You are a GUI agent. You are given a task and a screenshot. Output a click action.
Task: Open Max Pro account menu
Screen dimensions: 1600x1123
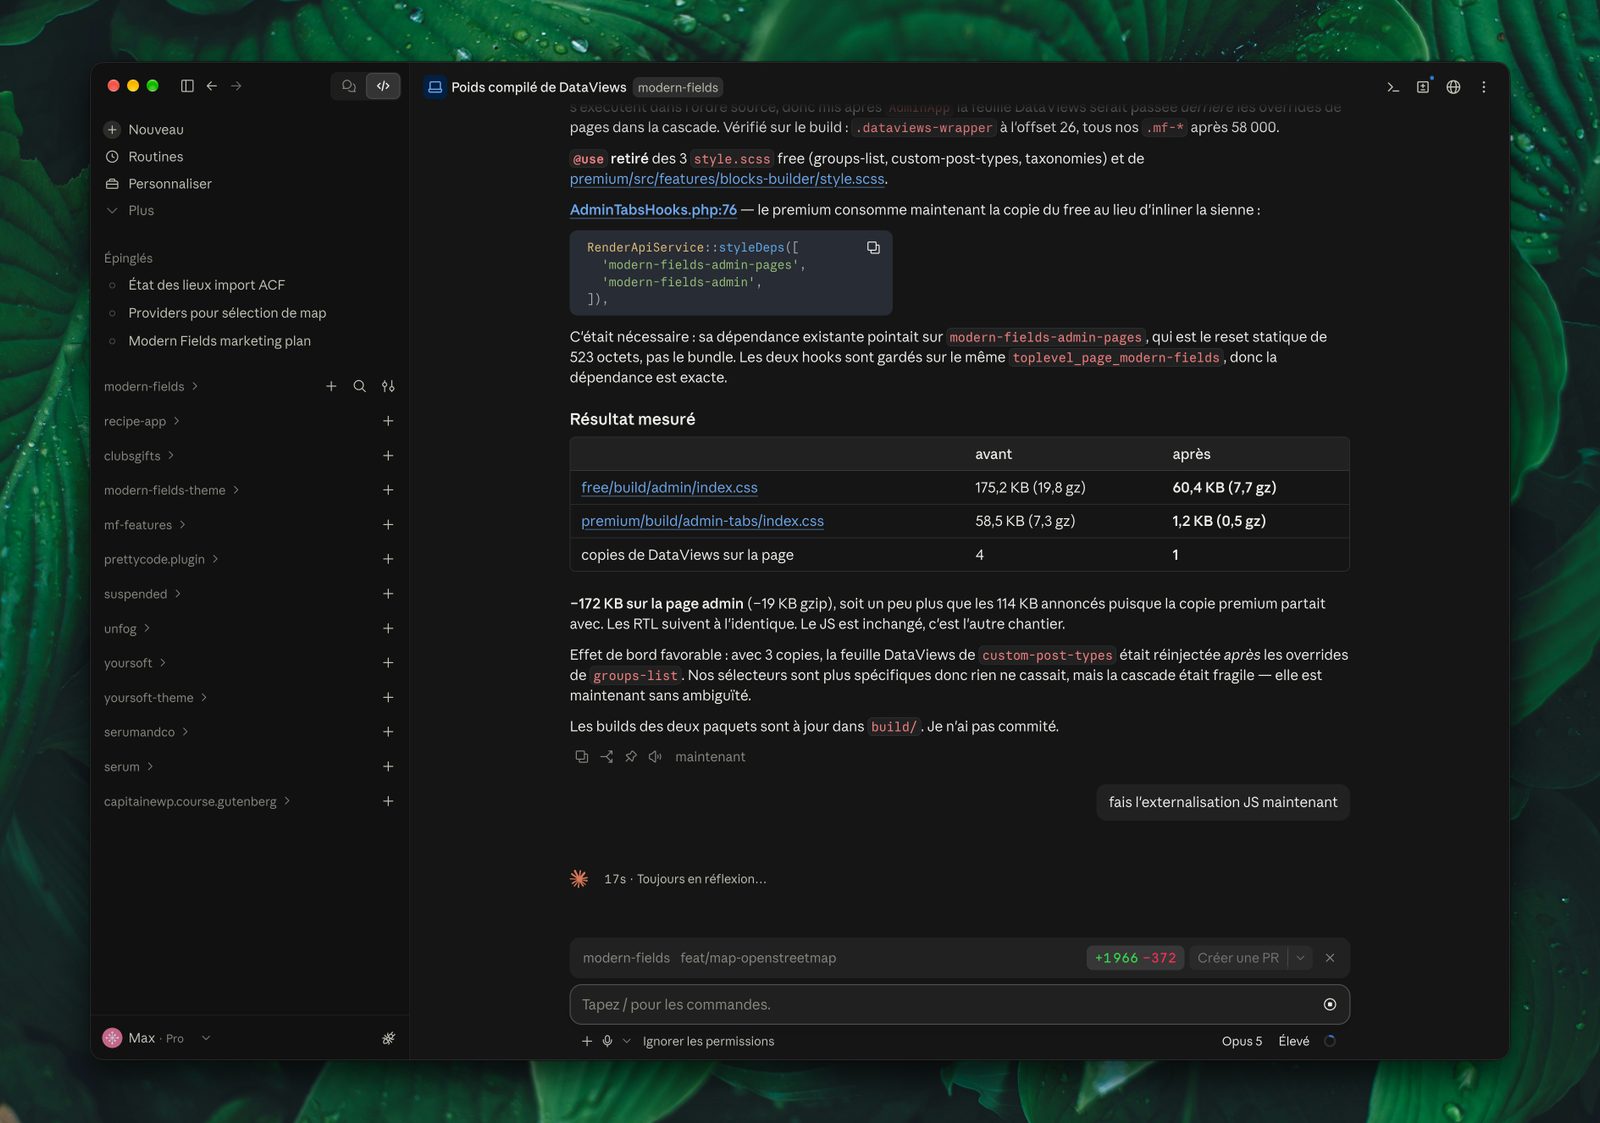coord(157,1038)
